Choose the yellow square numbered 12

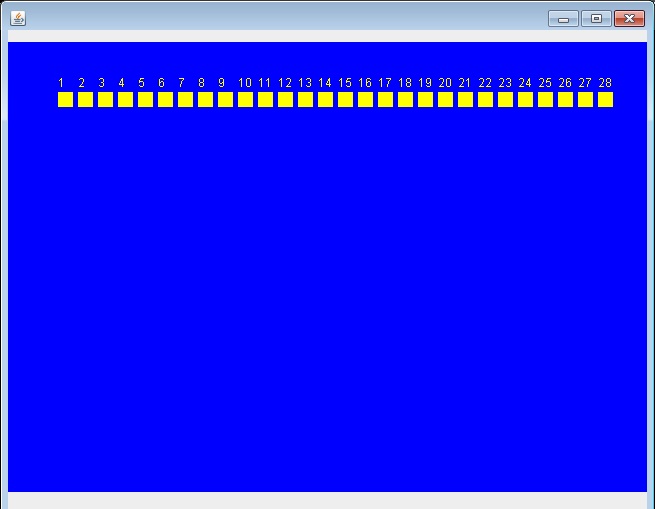285,99
